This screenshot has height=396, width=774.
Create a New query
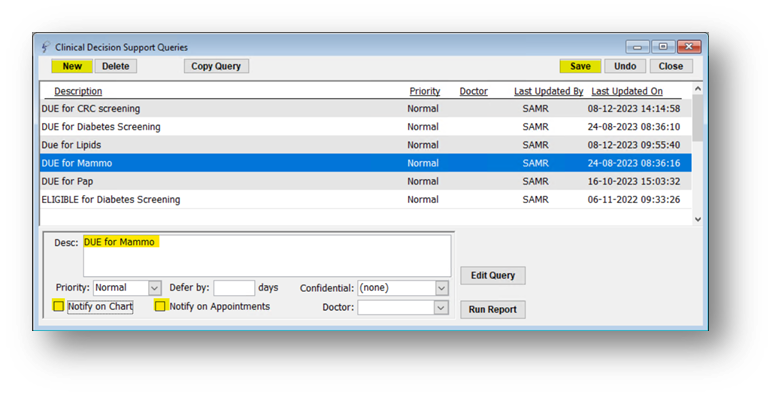72,66
